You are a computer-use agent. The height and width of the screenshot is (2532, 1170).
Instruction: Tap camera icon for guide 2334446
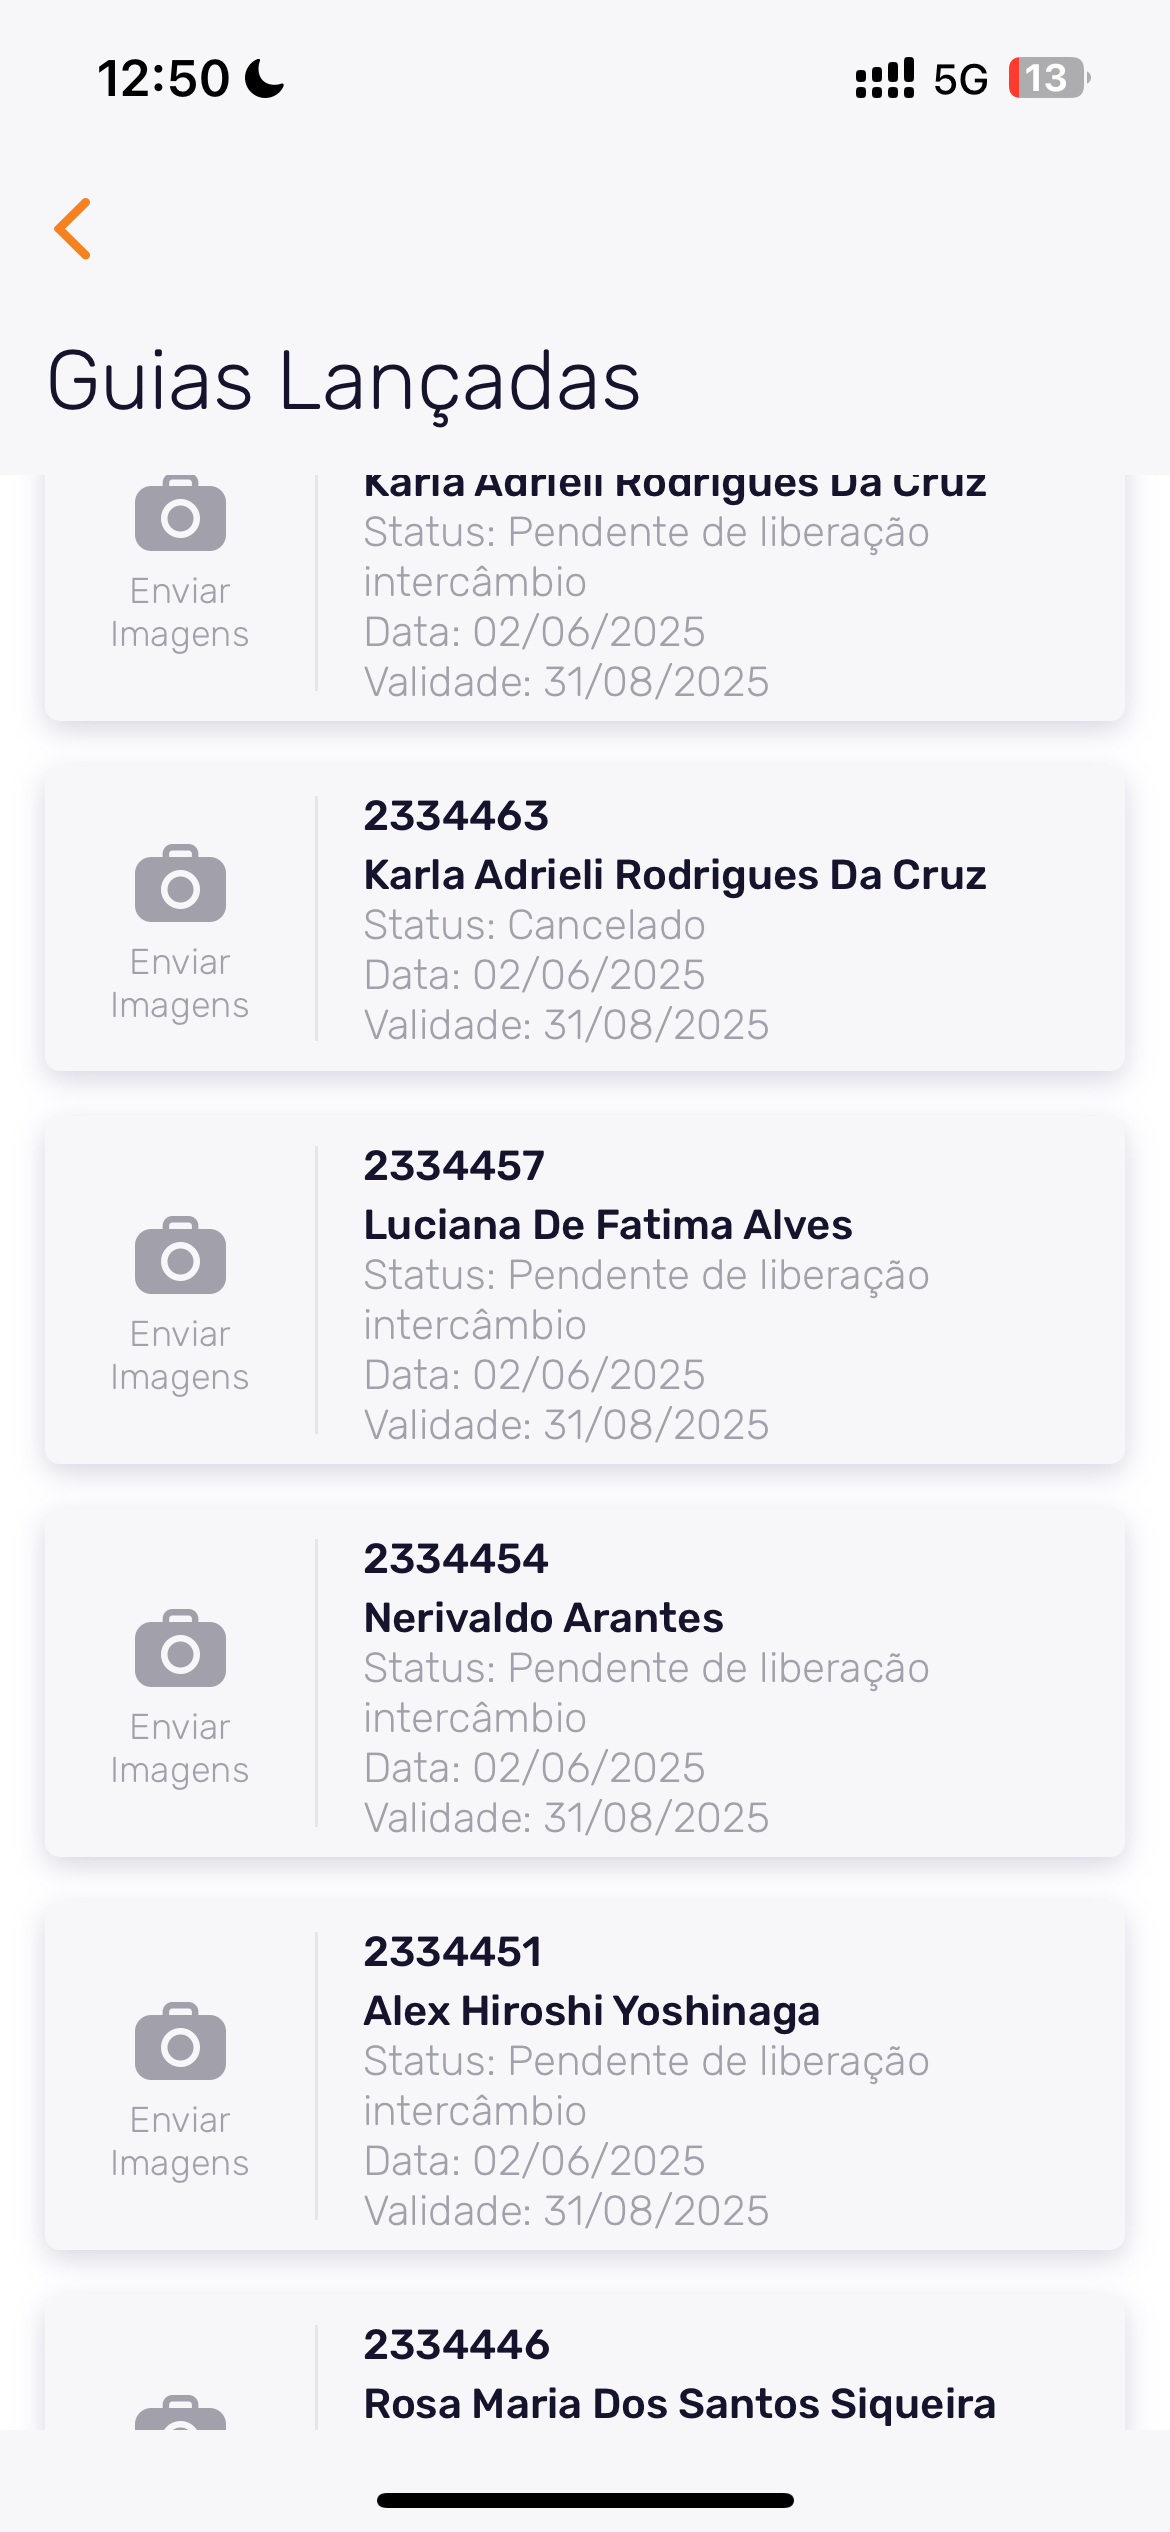click(180, 2412)
